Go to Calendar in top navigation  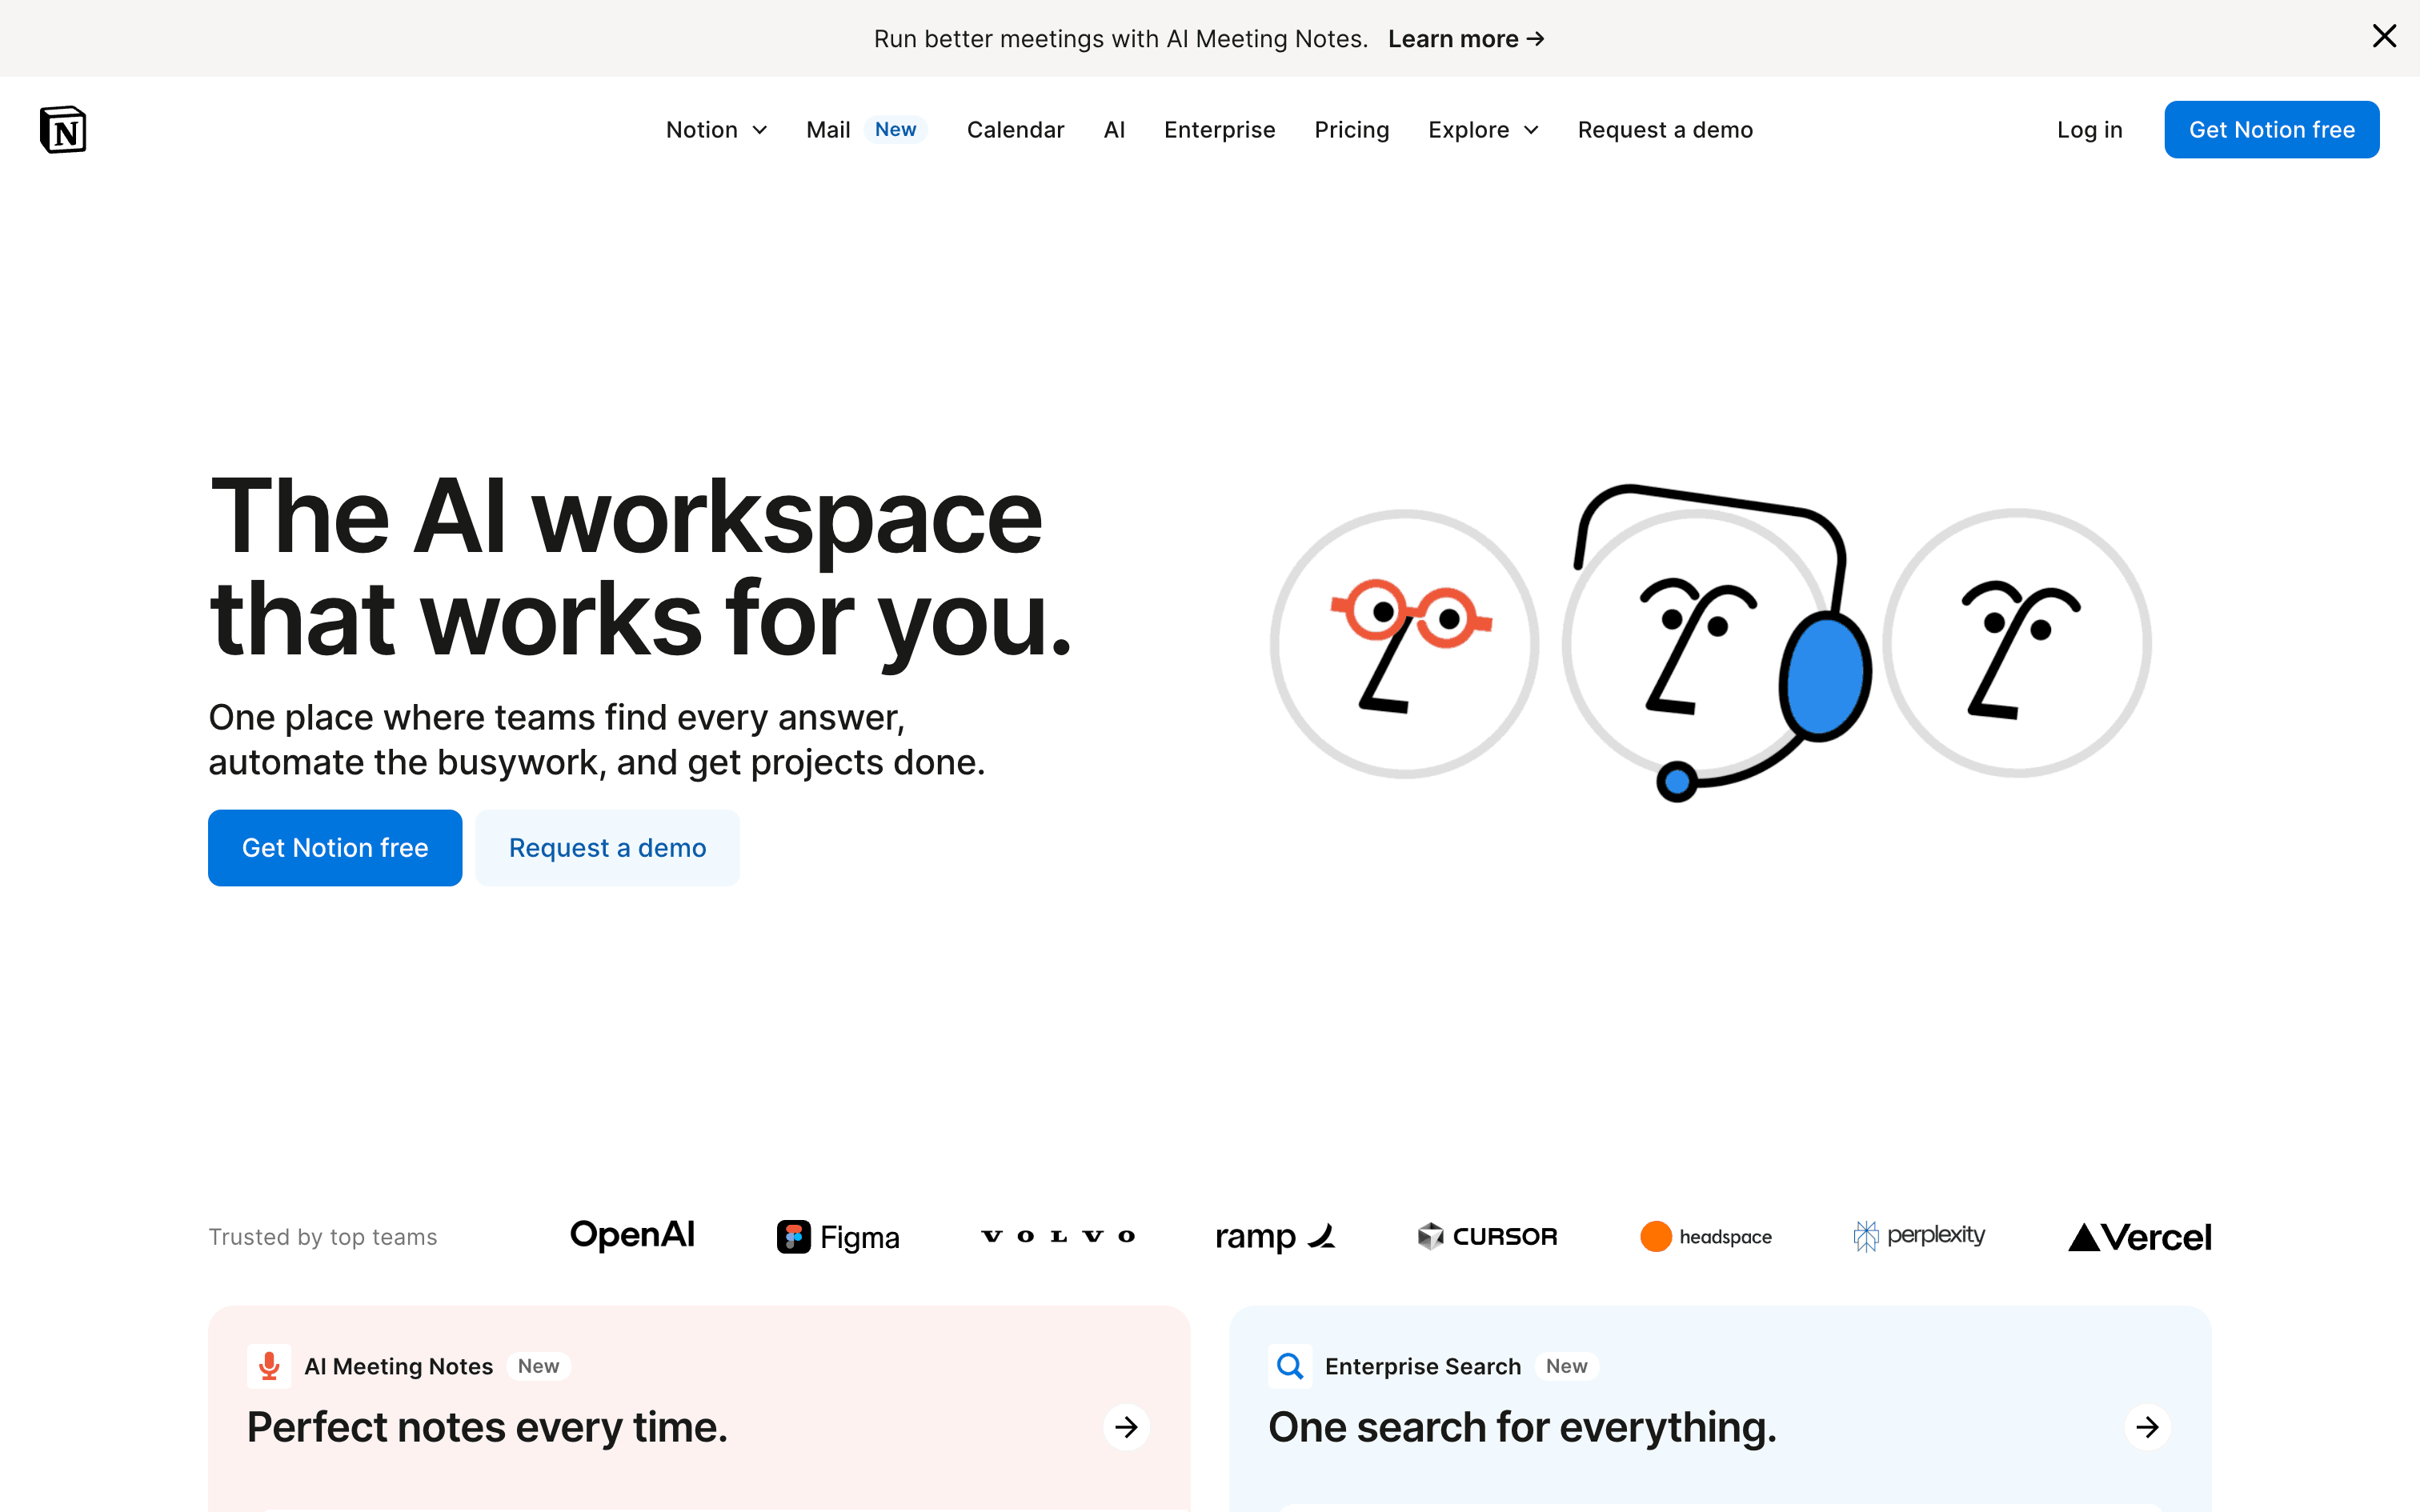1015,130
